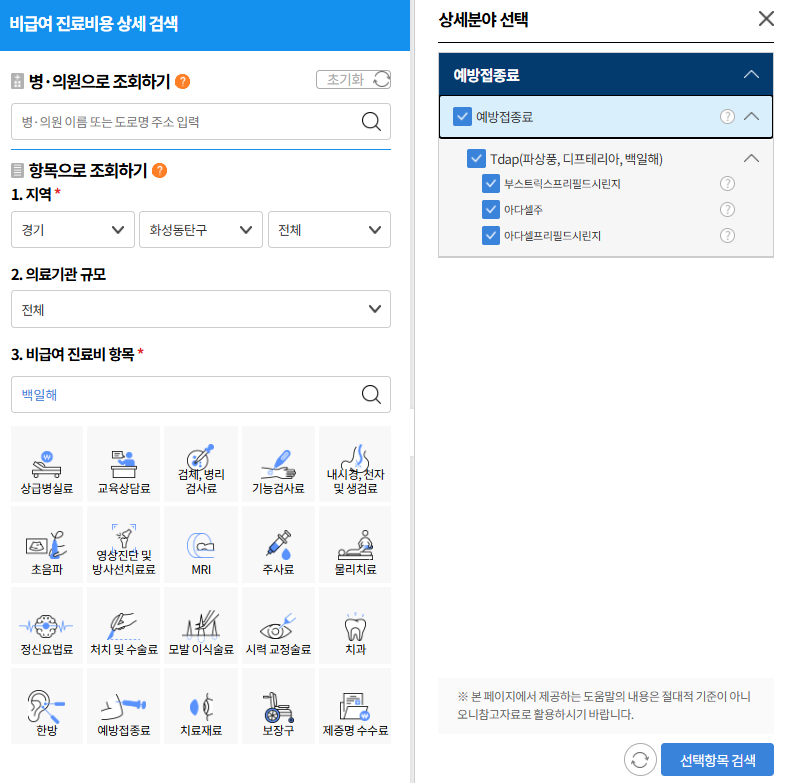
Task: Open the 전체 sub-area dropdown under 지역
Action: click(330, 230)
